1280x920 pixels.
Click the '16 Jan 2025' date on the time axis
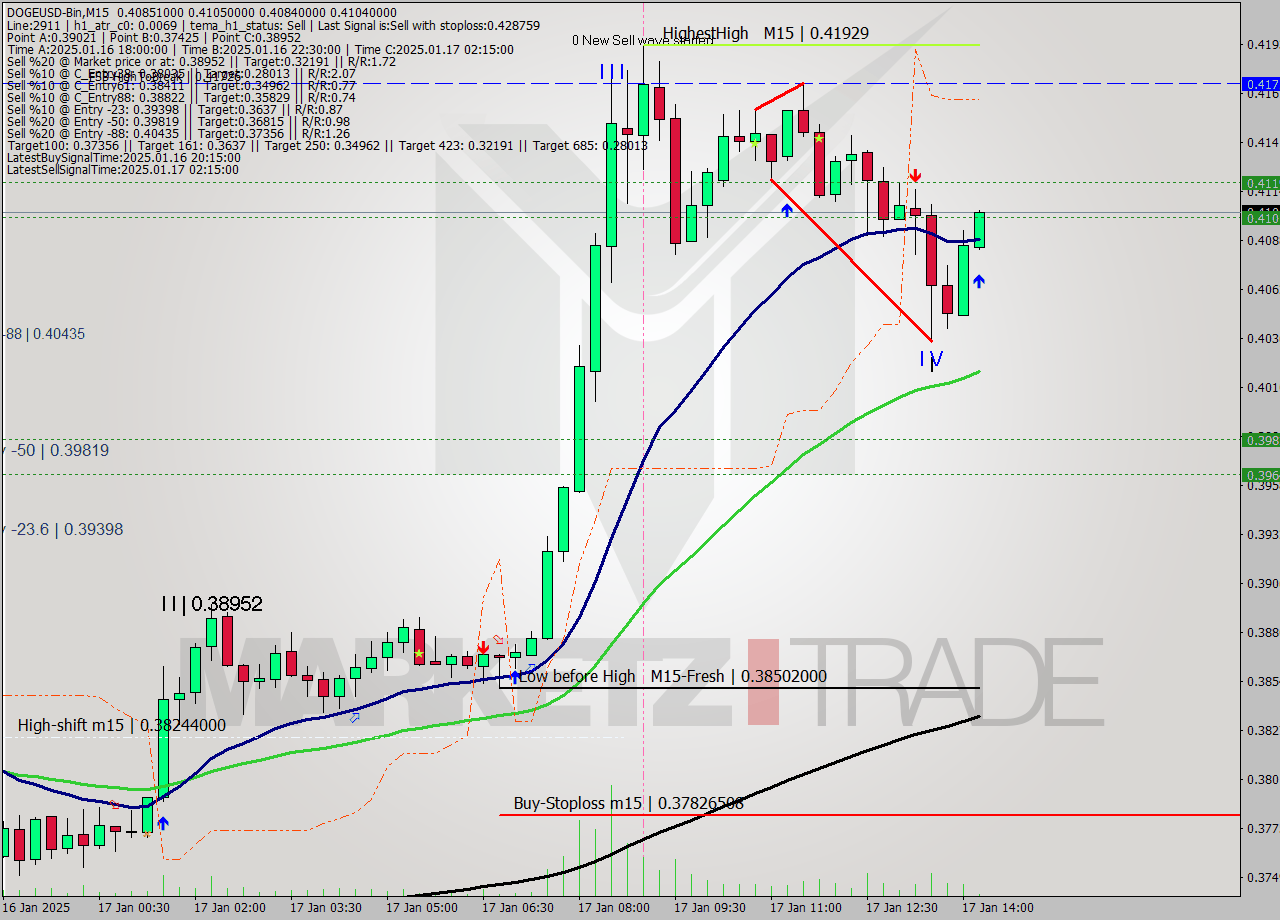(x=35, y=908)
